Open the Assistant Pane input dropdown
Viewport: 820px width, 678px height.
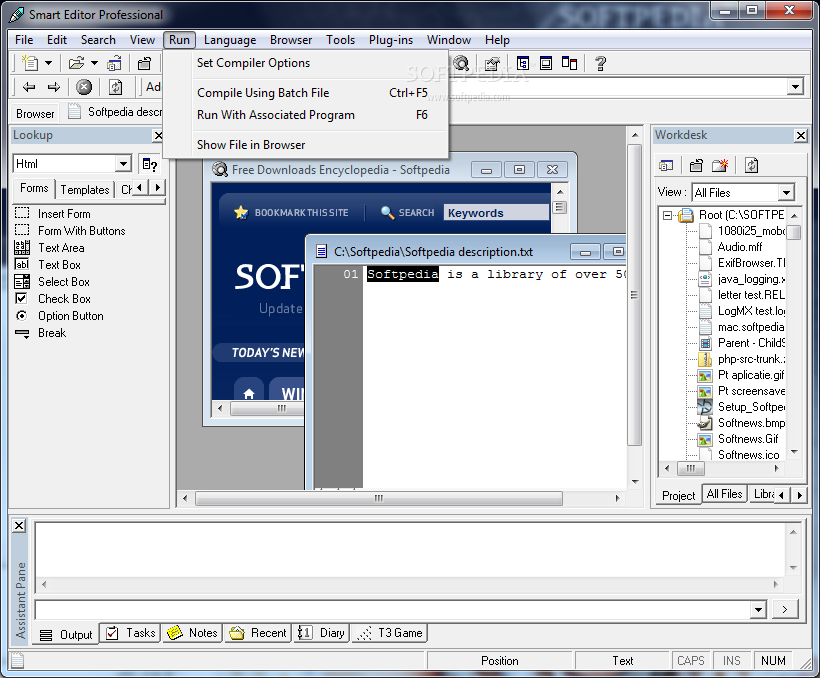click(758, 609)
